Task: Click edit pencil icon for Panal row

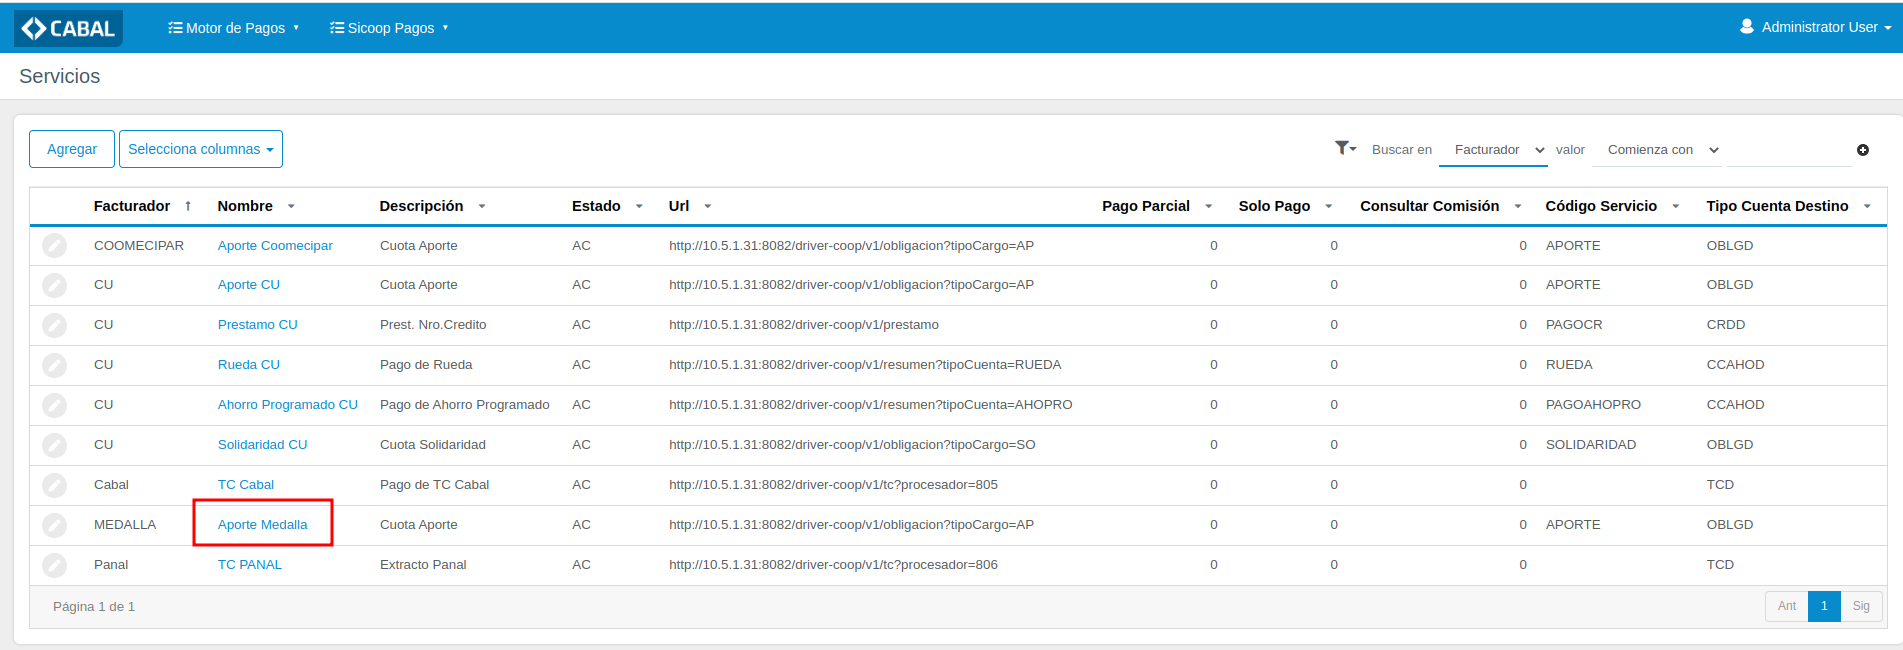Action: pos(54,565)
